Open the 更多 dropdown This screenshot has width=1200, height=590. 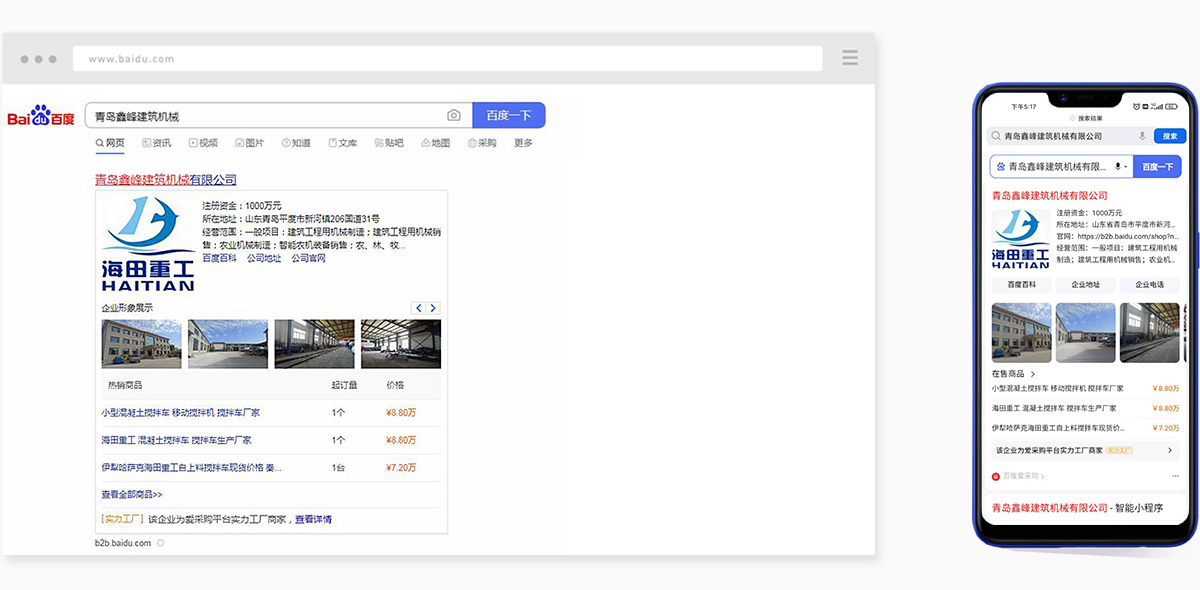tap(521, 143)
